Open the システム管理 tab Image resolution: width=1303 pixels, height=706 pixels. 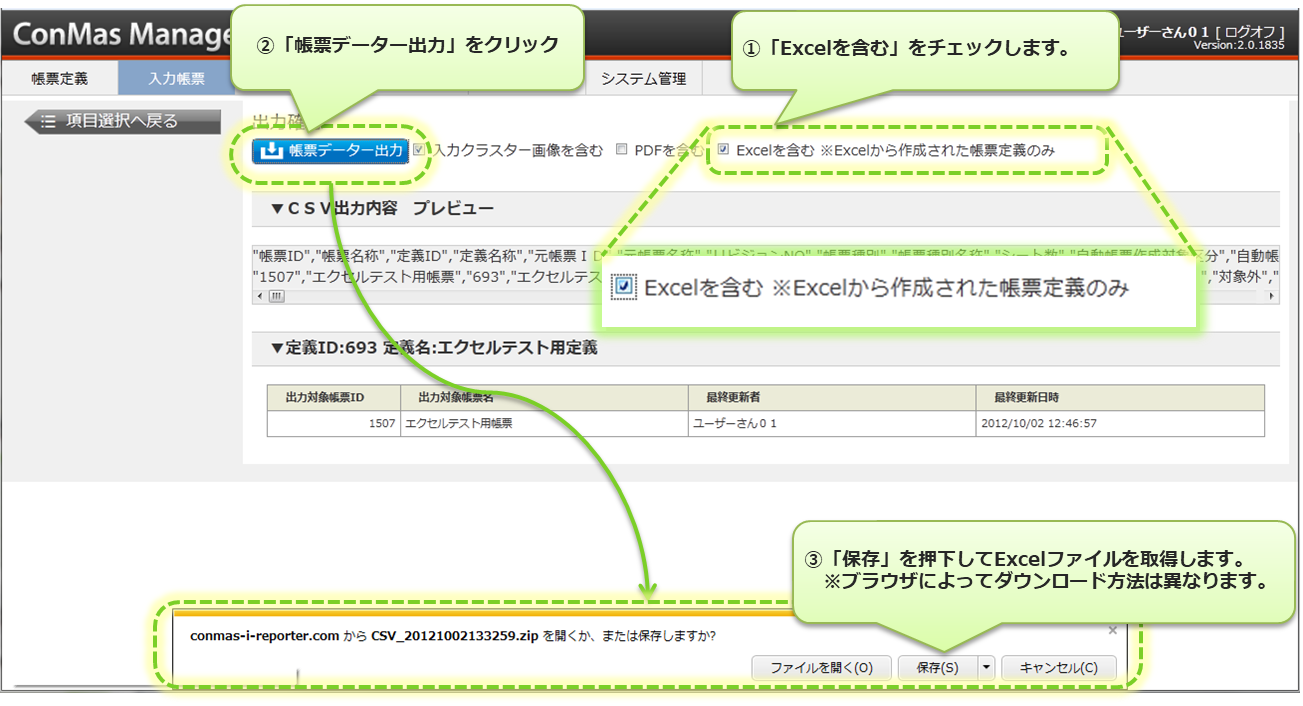[x=643, y=79]
